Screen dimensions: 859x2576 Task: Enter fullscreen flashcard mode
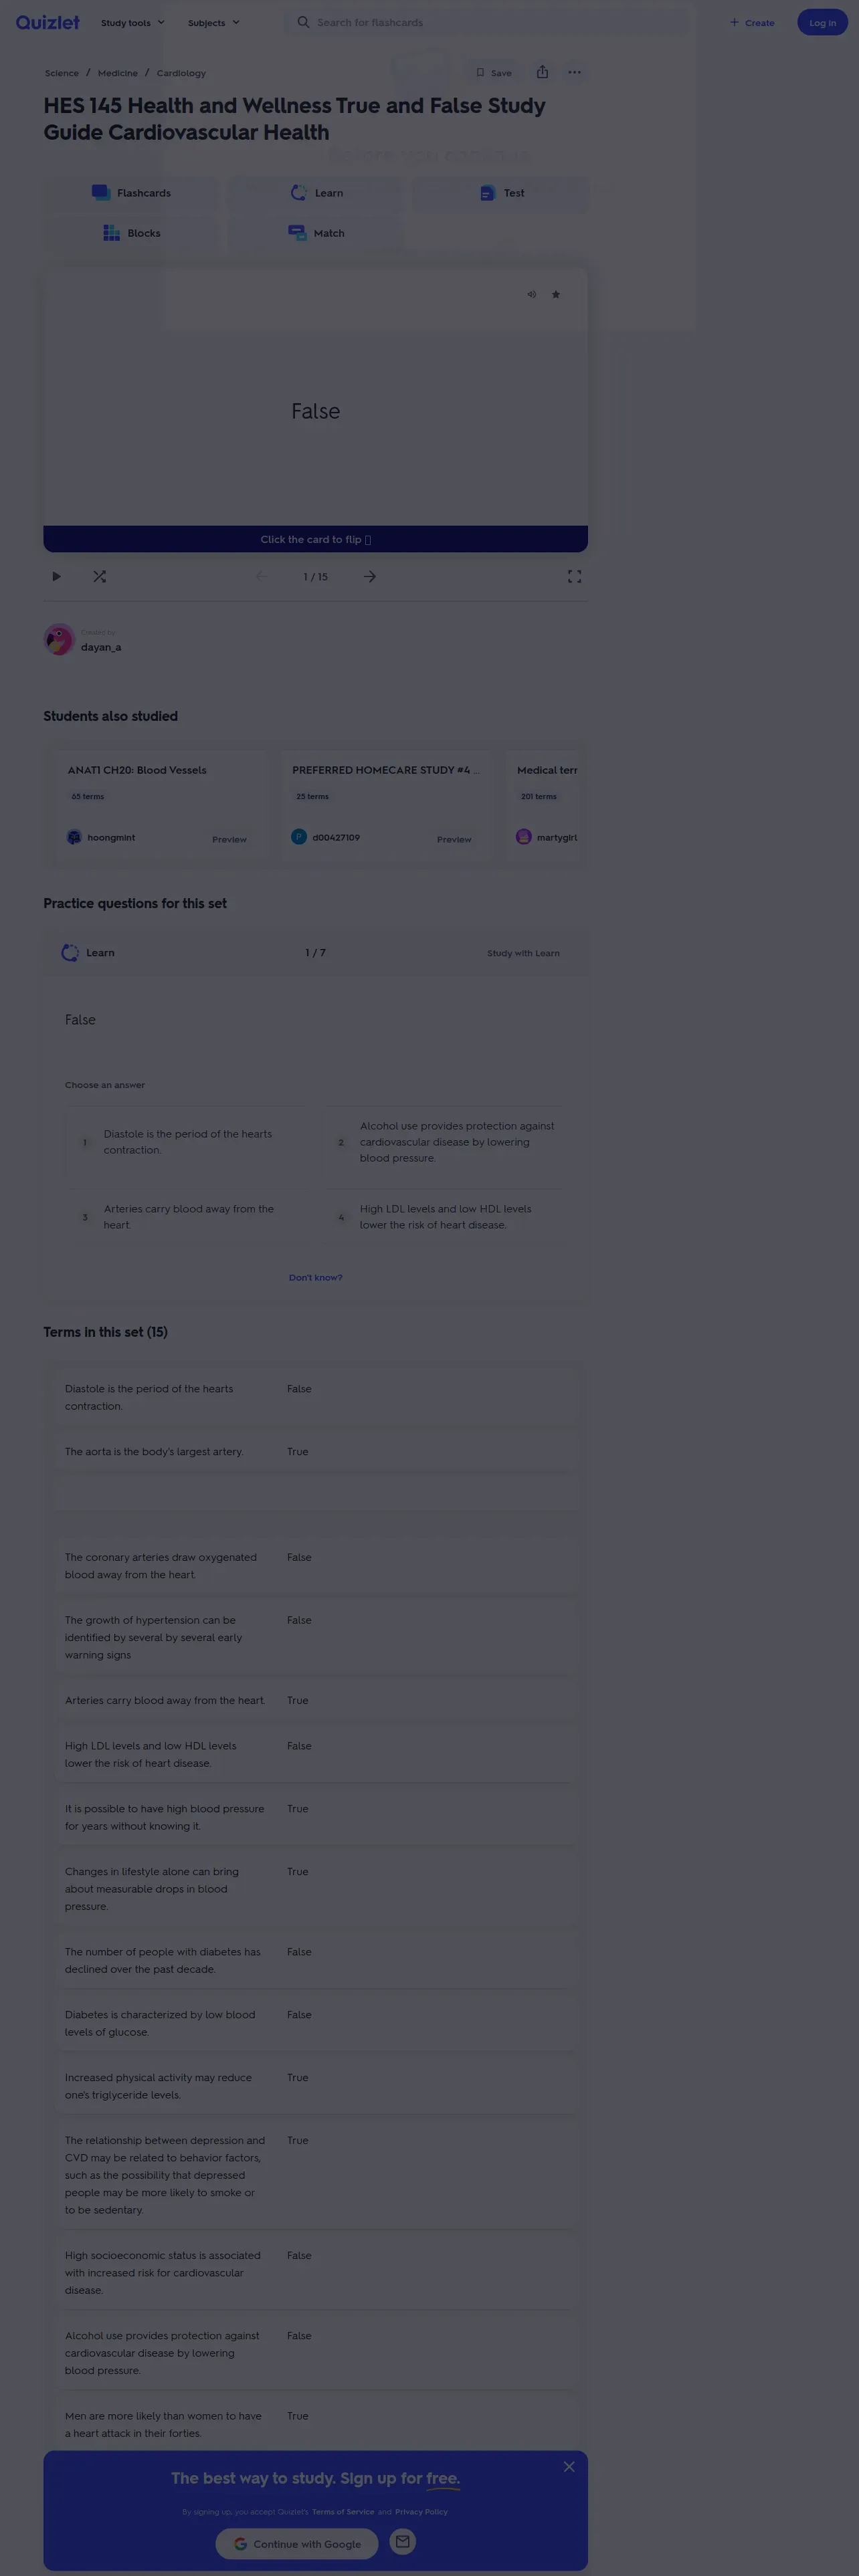pyautogui.click(x=574, y=577)
